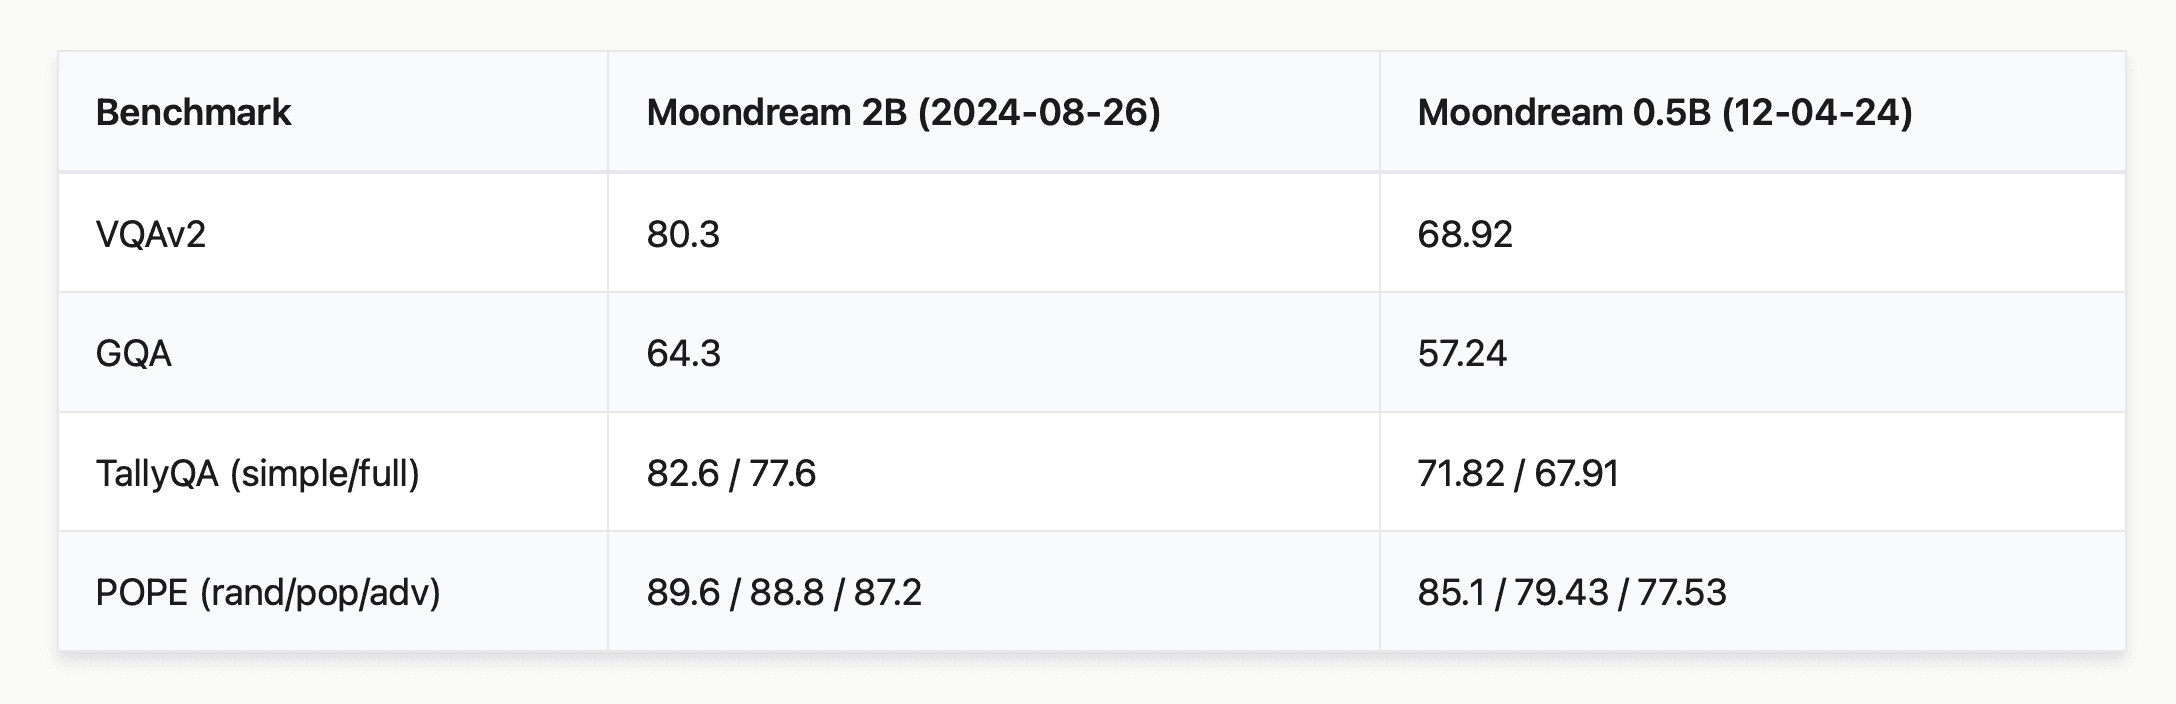Click the 82.6 / 77.6 TallyQA cell
The height and width of the screenshot is (704, 2176).
(x=731, y=473)
